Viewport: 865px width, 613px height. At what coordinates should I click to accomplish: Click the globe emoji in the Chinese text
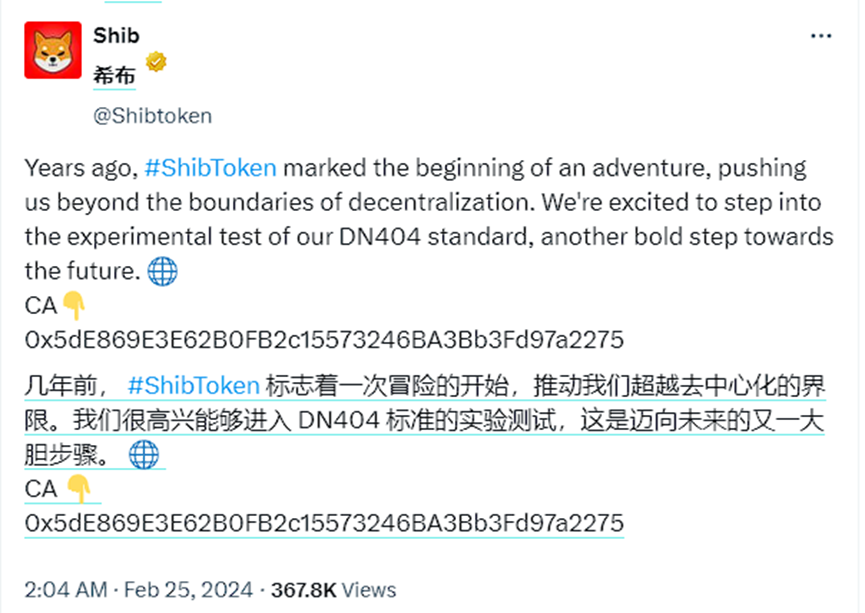(145, 455)
